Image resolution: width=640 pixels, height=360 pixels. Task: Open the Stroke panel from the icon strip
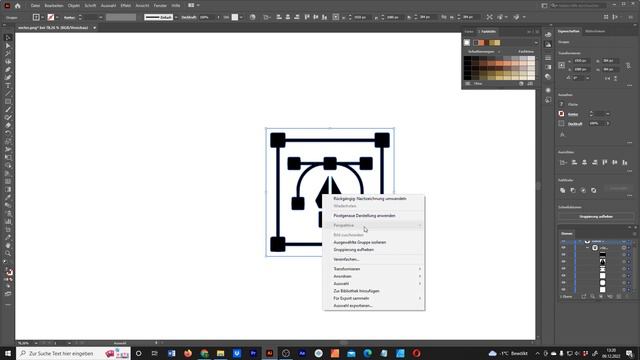[x=548, y=58]
